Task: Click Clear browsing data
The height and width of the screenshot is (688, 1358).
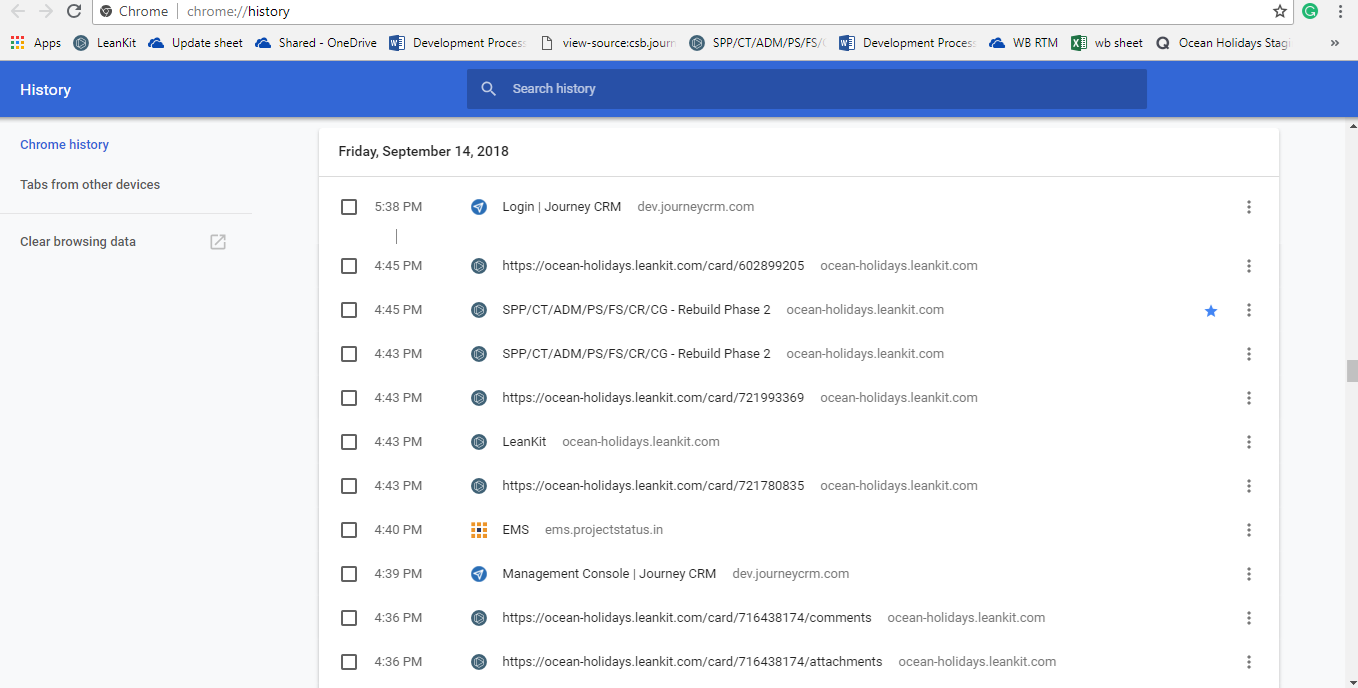Action: [x=78, y=242]
